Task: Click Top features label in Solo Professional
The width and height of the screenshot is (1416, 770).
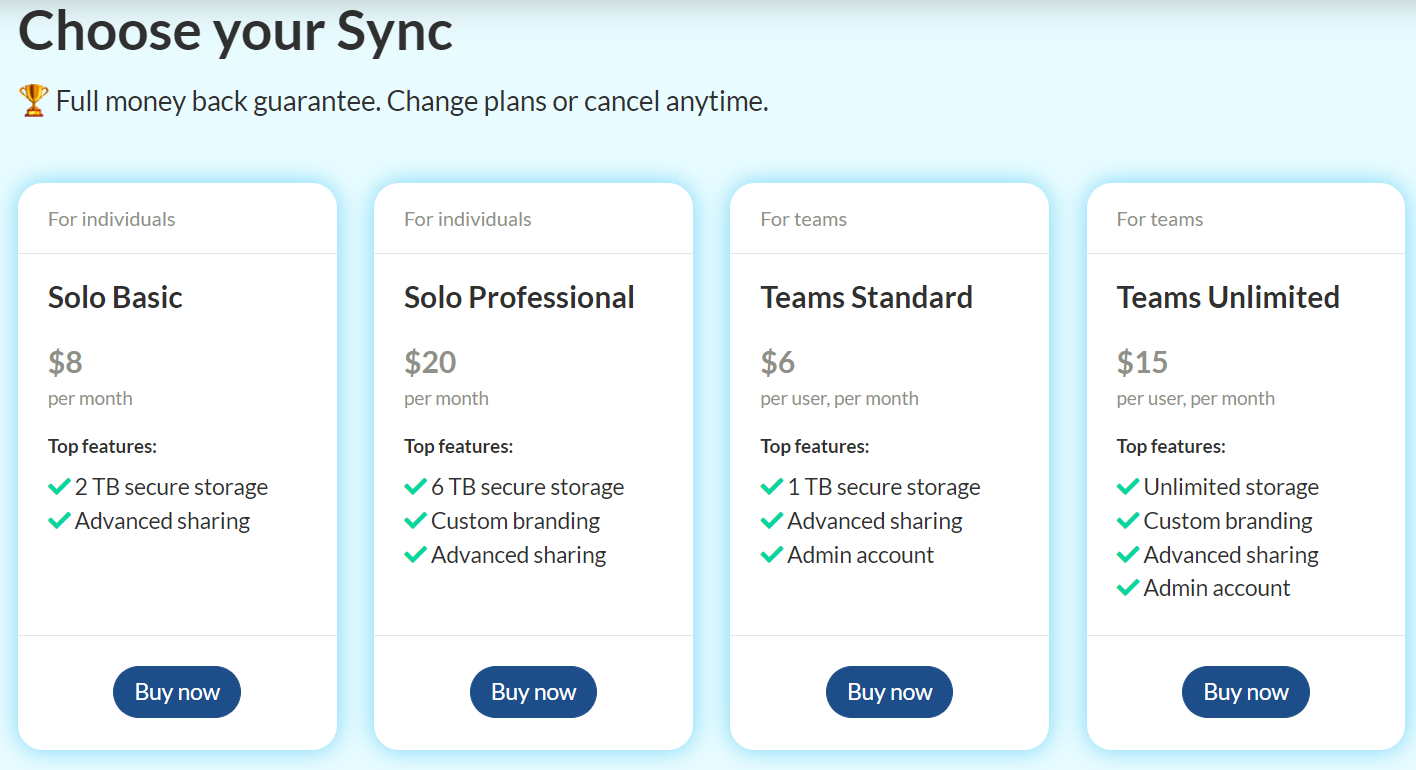Action: [458, 446]
